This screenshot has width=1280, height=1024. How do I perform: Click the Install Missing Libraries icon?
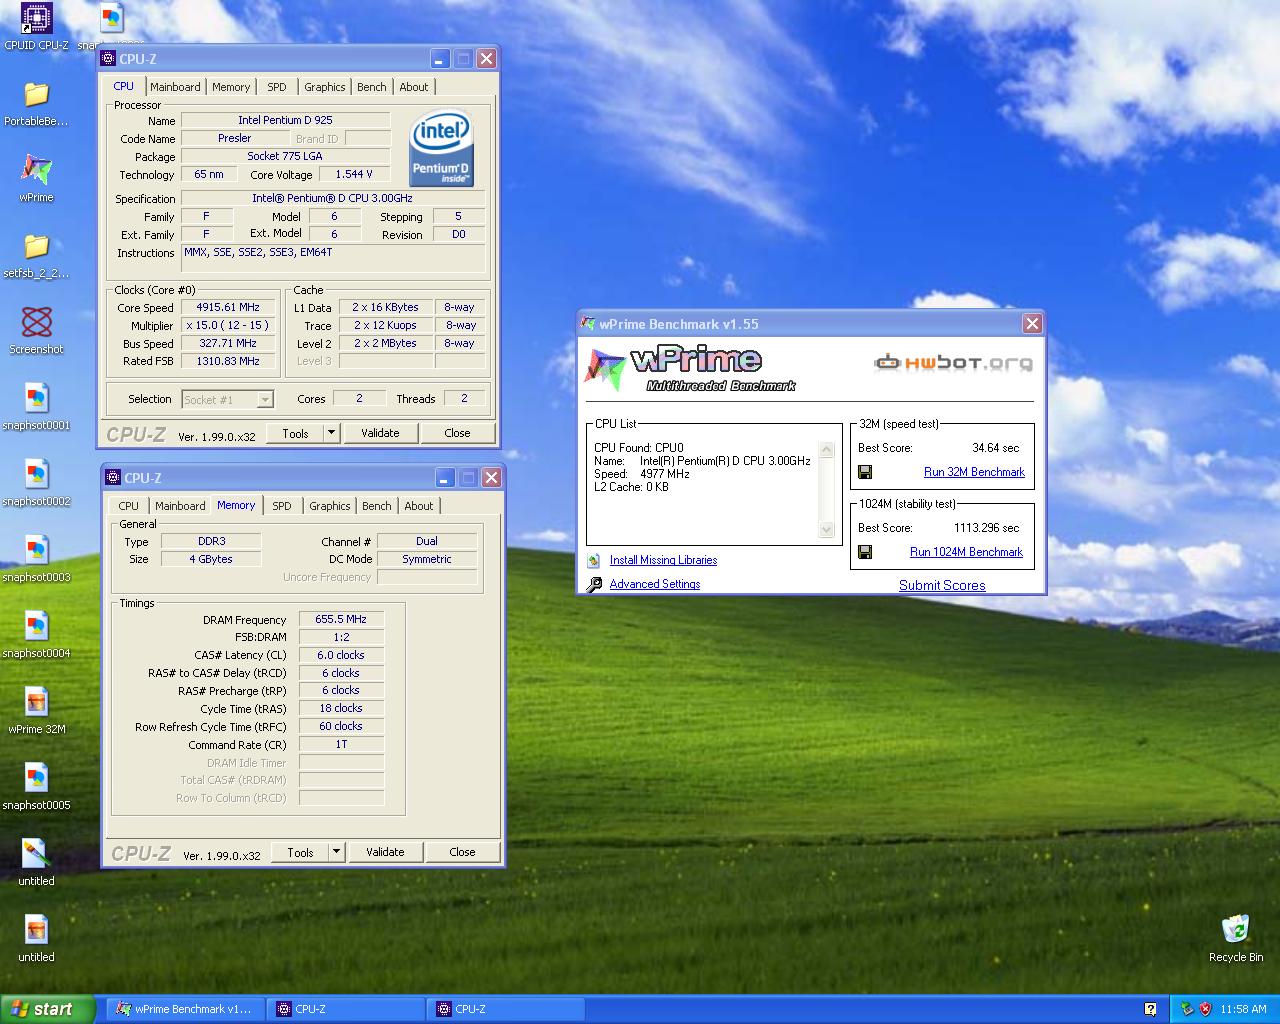pyautogui.click(x=594, y=561)
